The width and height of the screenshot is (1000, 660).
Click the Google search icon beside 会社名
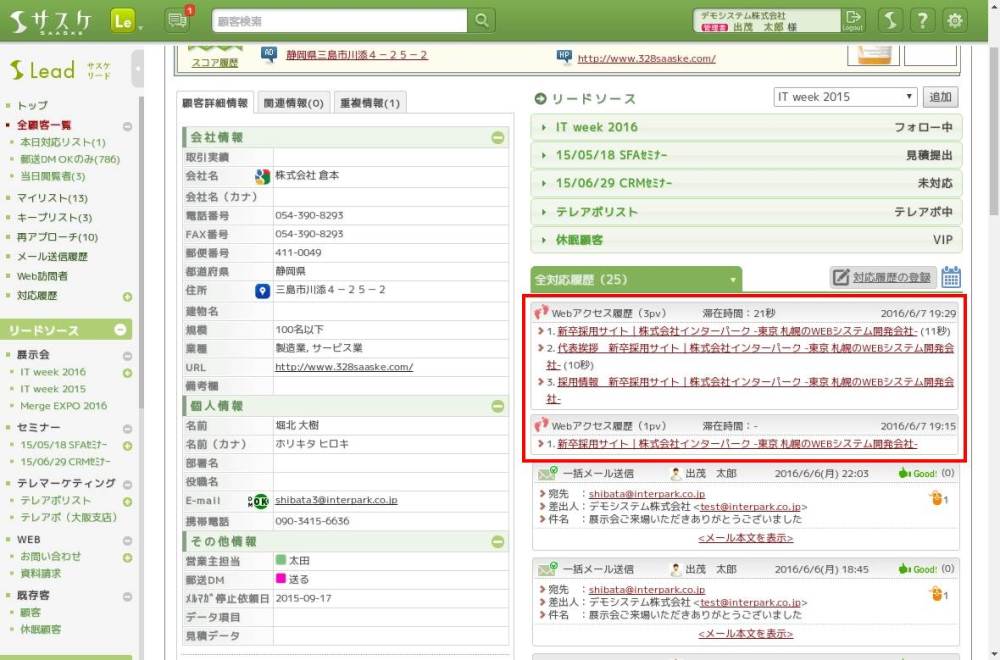(x=262, y=176)
